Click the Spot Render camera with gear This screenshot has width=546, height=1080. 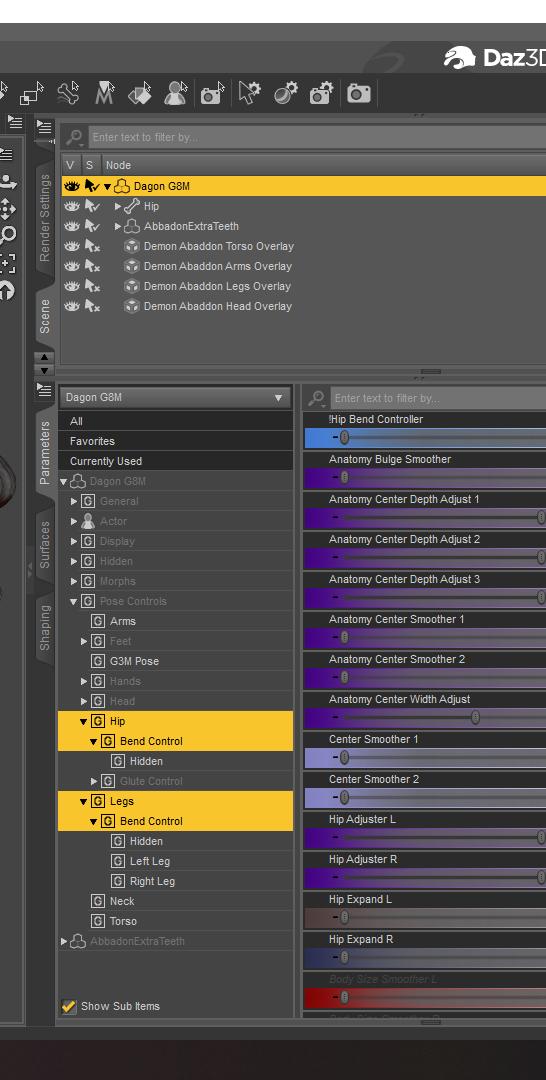click(x=322, y=93)
